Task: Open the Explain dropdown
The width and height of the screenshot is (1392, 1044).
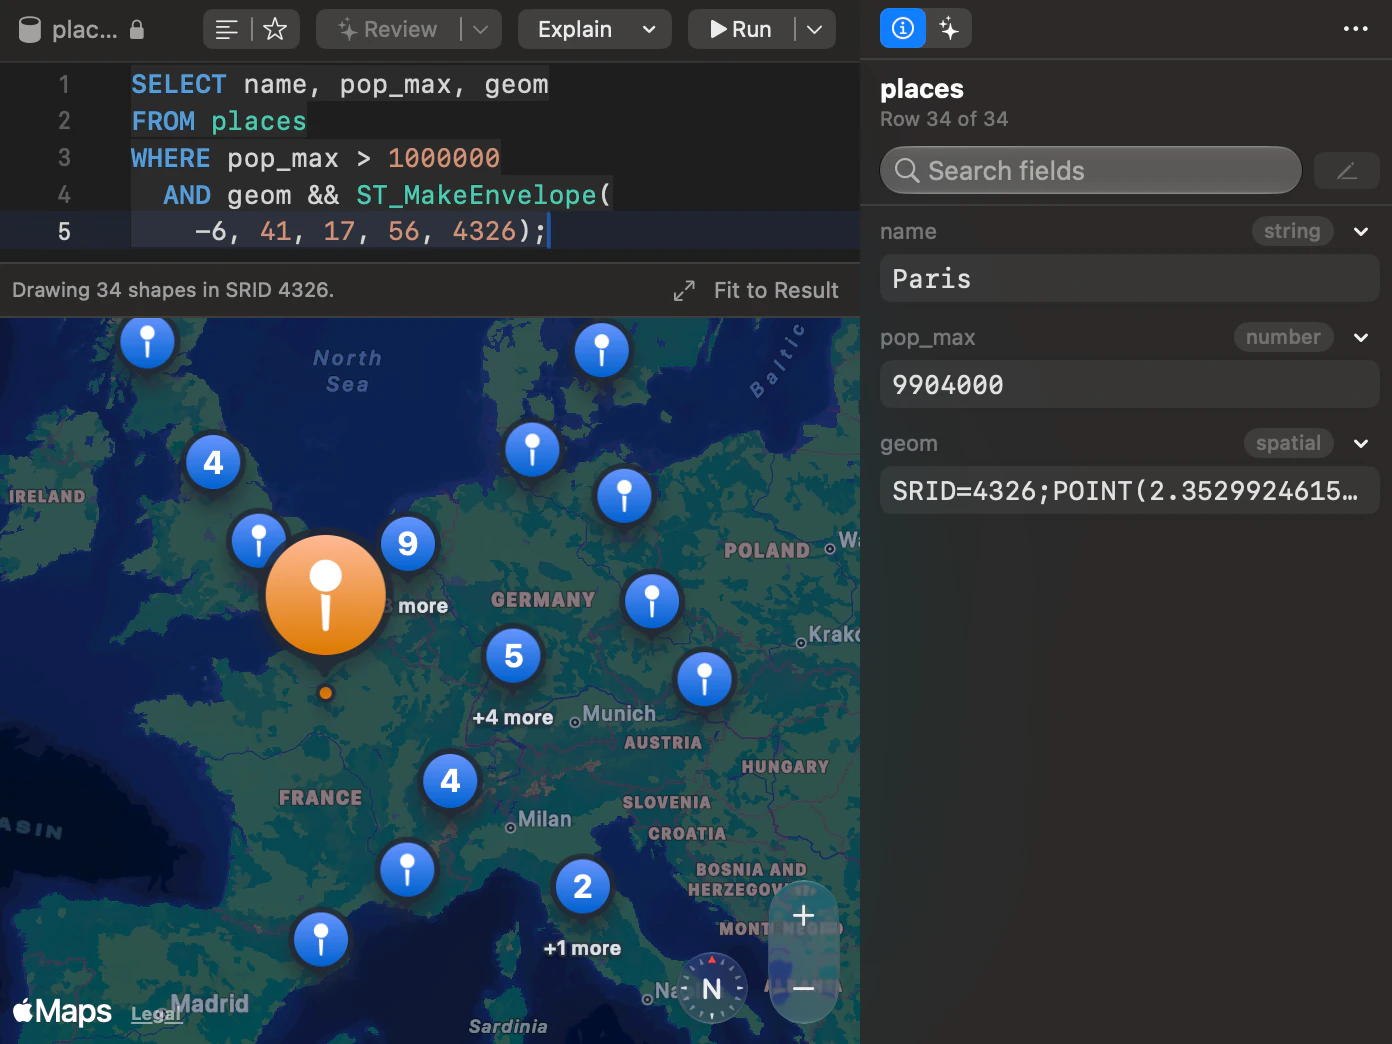Action: click(597, 30)
